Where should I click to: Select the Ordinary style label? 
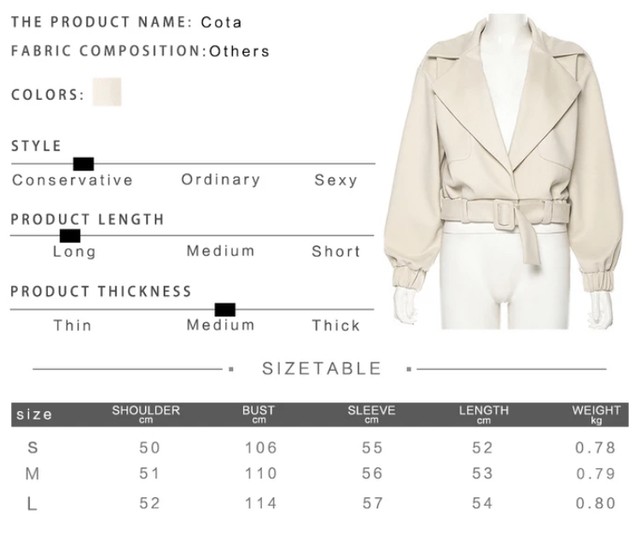[221, 180]
